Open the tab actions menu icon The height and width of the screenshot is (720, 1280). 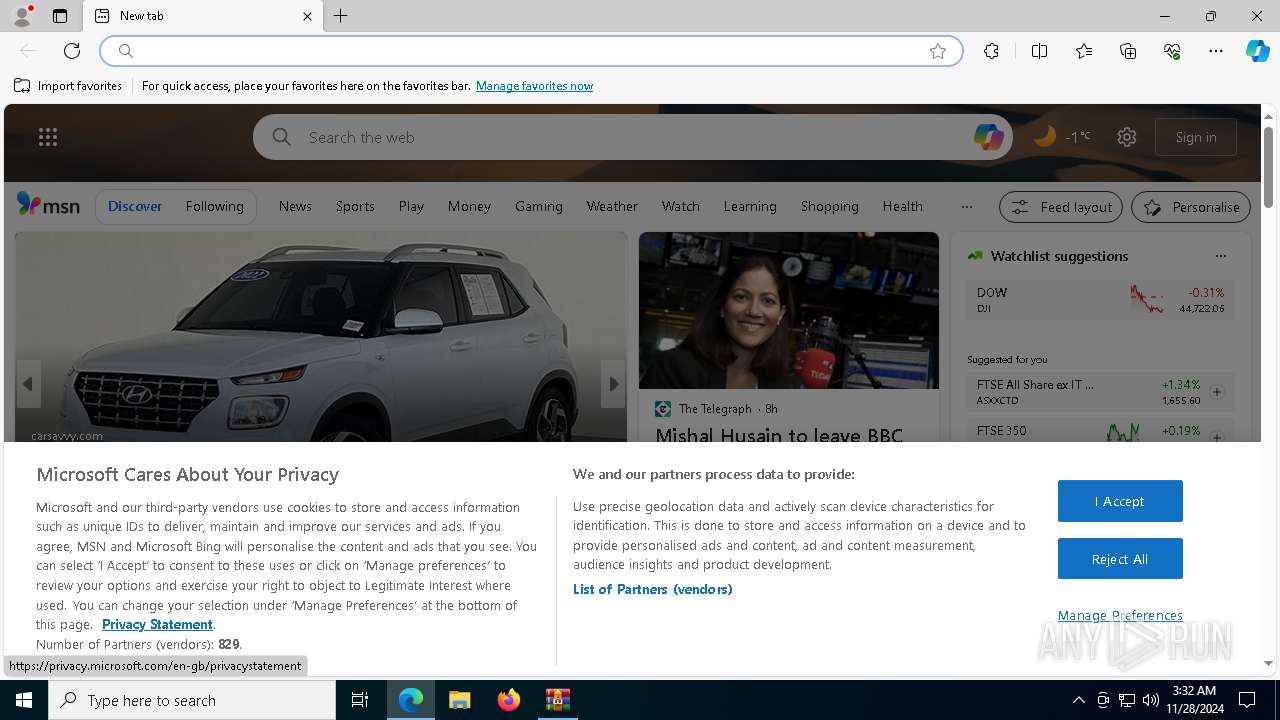(60, 16)
